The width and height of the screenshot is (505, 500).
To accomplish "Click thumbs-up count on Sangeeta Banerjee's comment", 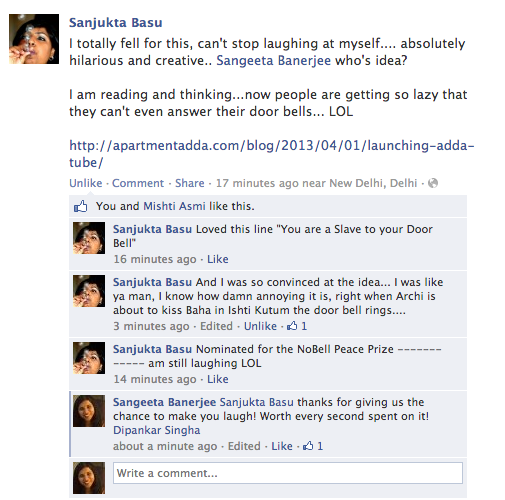I will coord(313,446).
